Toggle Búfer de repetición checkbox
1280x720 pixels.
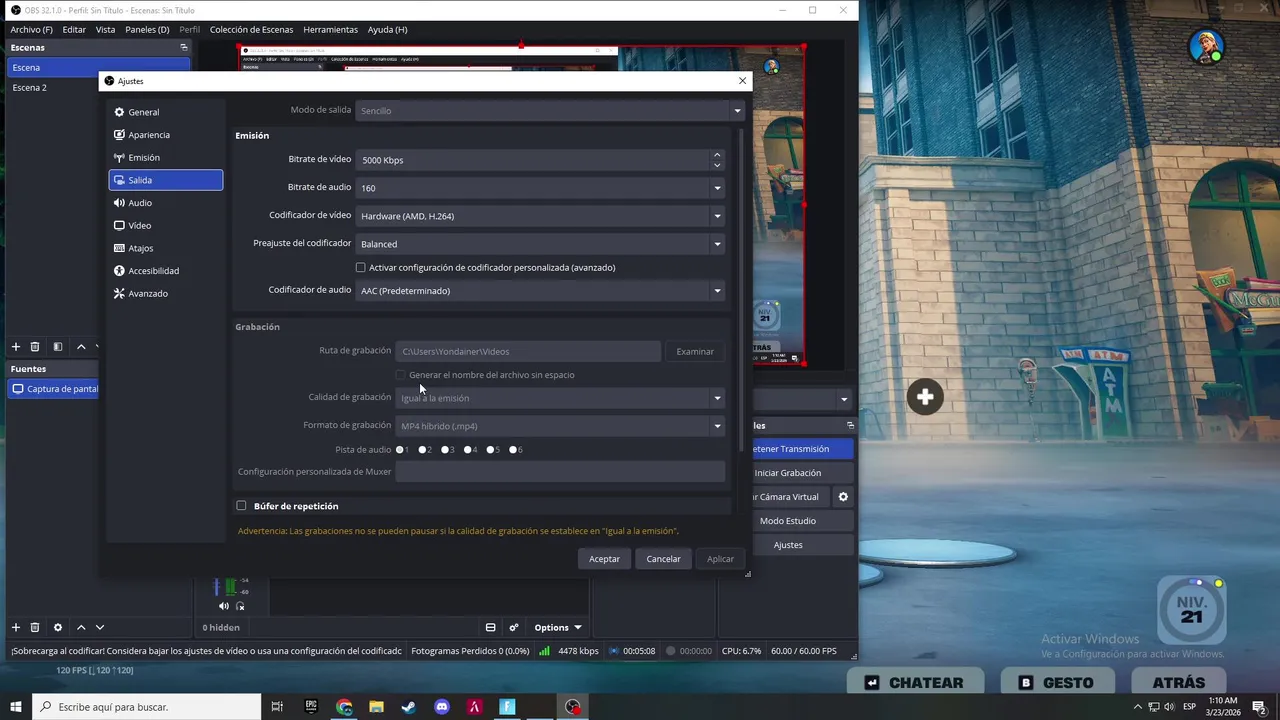pyautogui.click(x=241, y=506)
